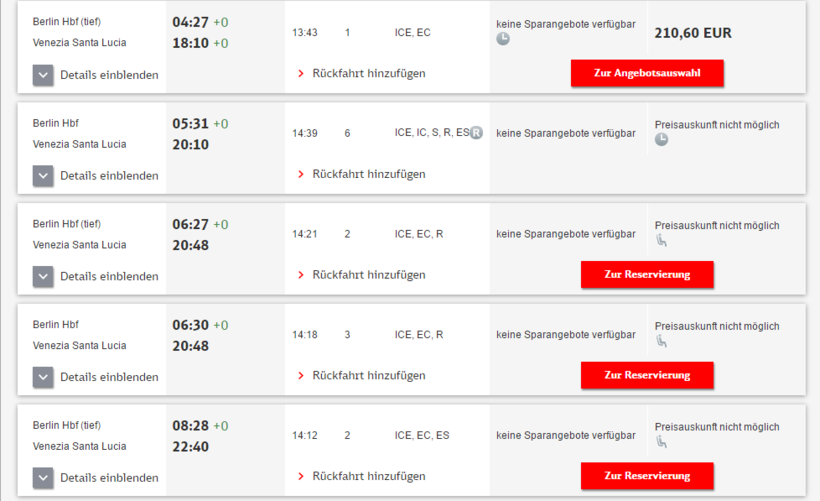Click the clock icon in the 04:27 connection

coord(503,39)
